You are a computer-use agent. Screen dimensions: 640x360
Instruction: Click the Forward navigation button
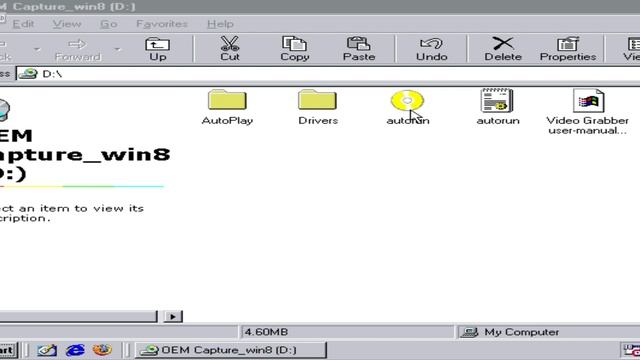pos(78,49)
